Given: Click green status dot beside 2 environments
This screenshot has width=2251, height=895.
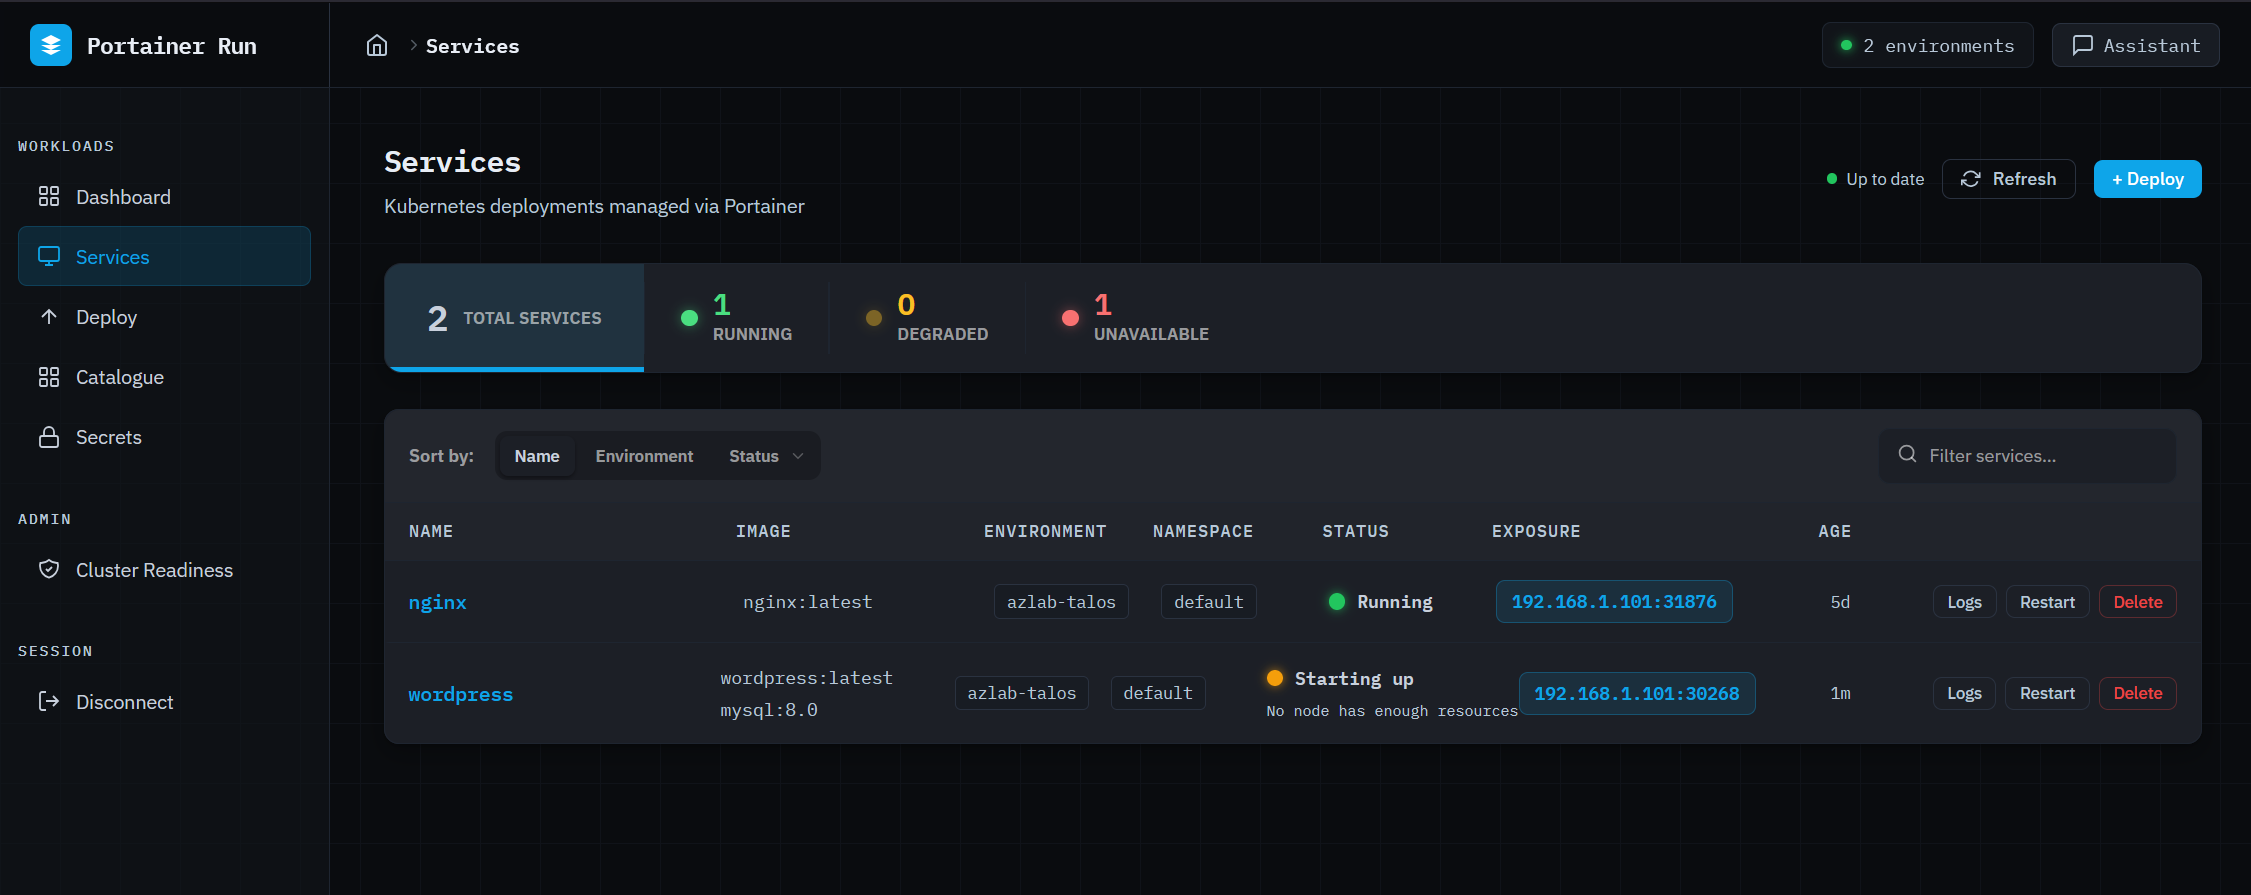Looking at the screenshot, I should tap(1846, 45).
